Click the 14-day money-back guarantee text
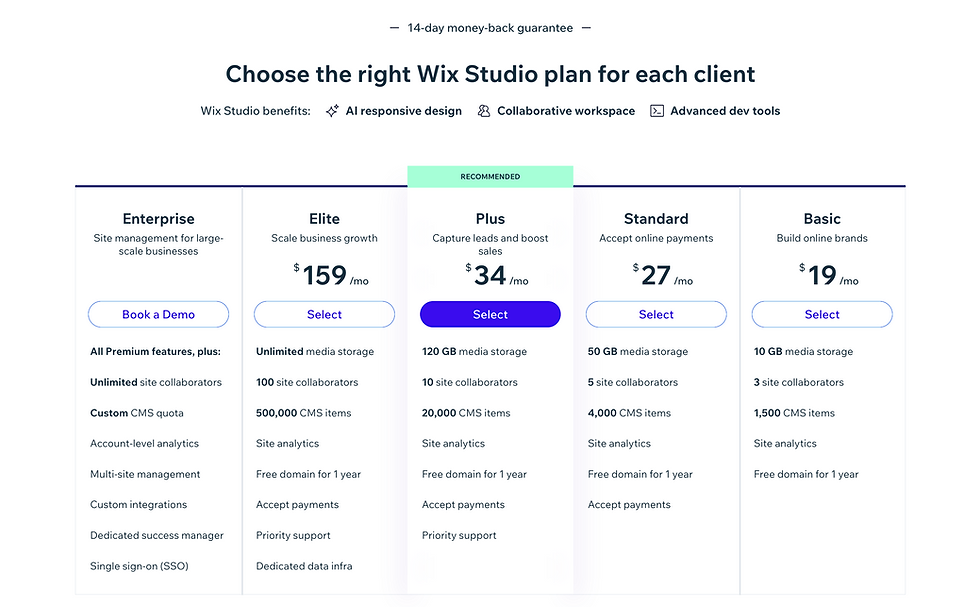Image resolution: width=980 pixels, height=607 pixels. [x=490, y=28]
